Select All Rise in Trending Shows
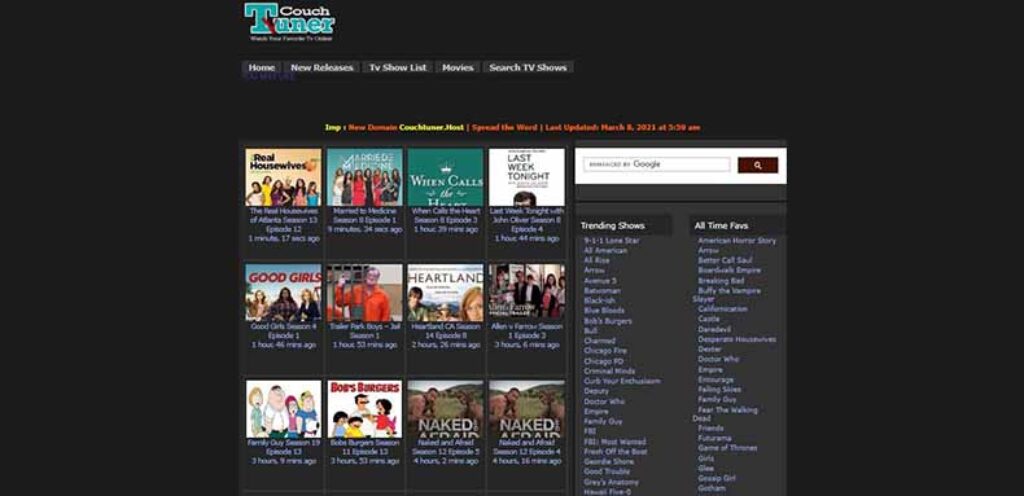The height and width of the screenshot is (496, 1024). point(596,260)
